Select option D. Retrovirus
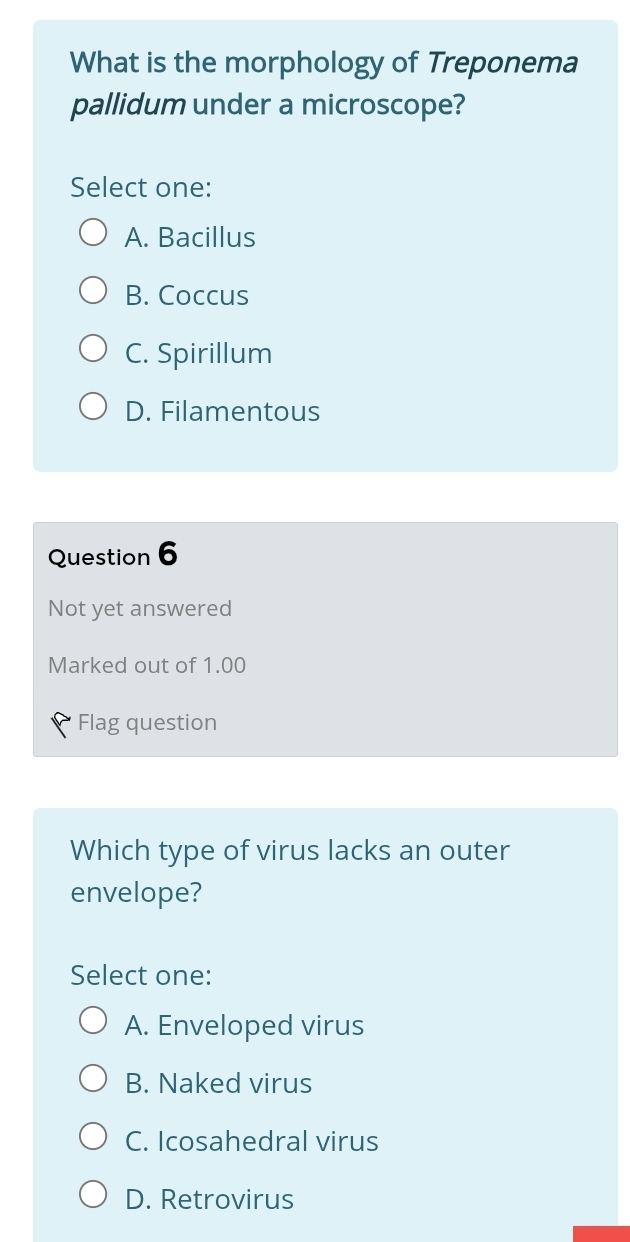Image resolution: width=630 pixels, height=1242 pixels. [93, 1194]
